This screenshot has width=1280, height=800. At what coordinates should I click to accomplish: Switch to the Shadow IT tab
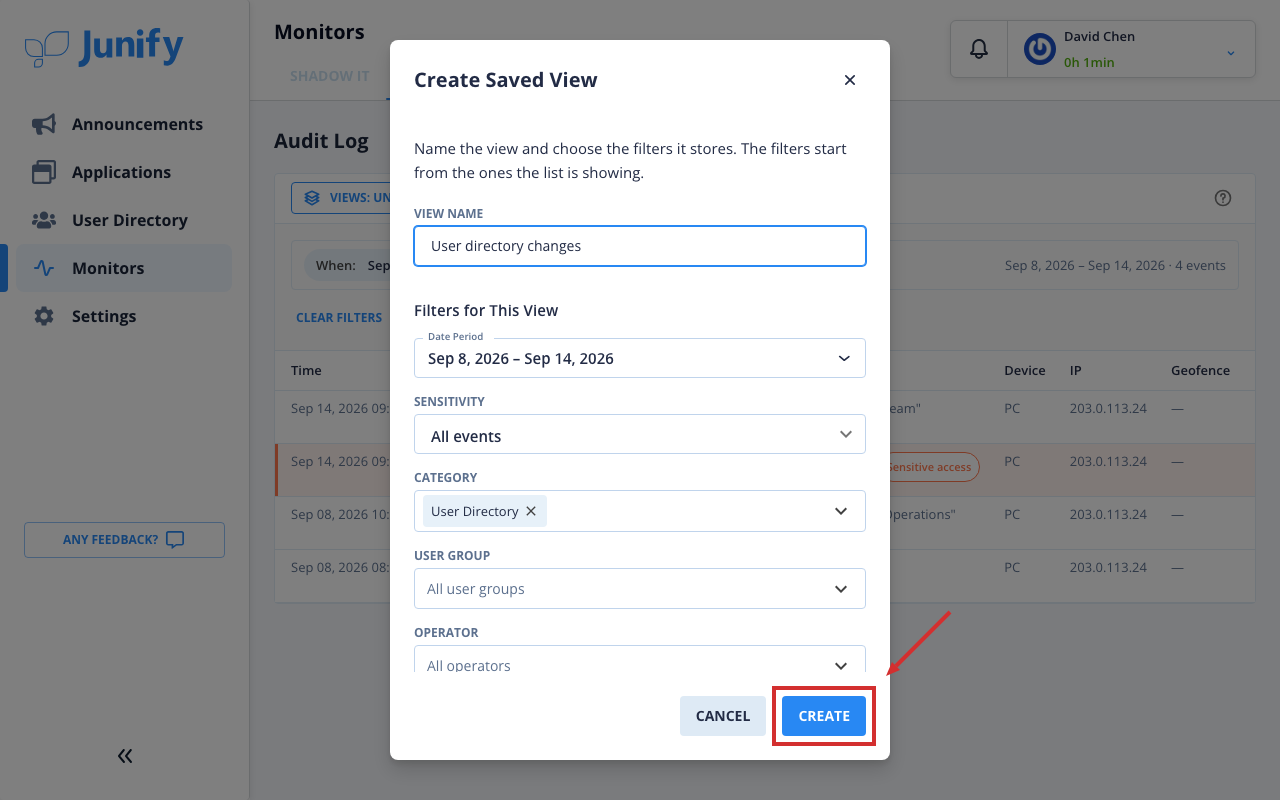tap(330, 76)
